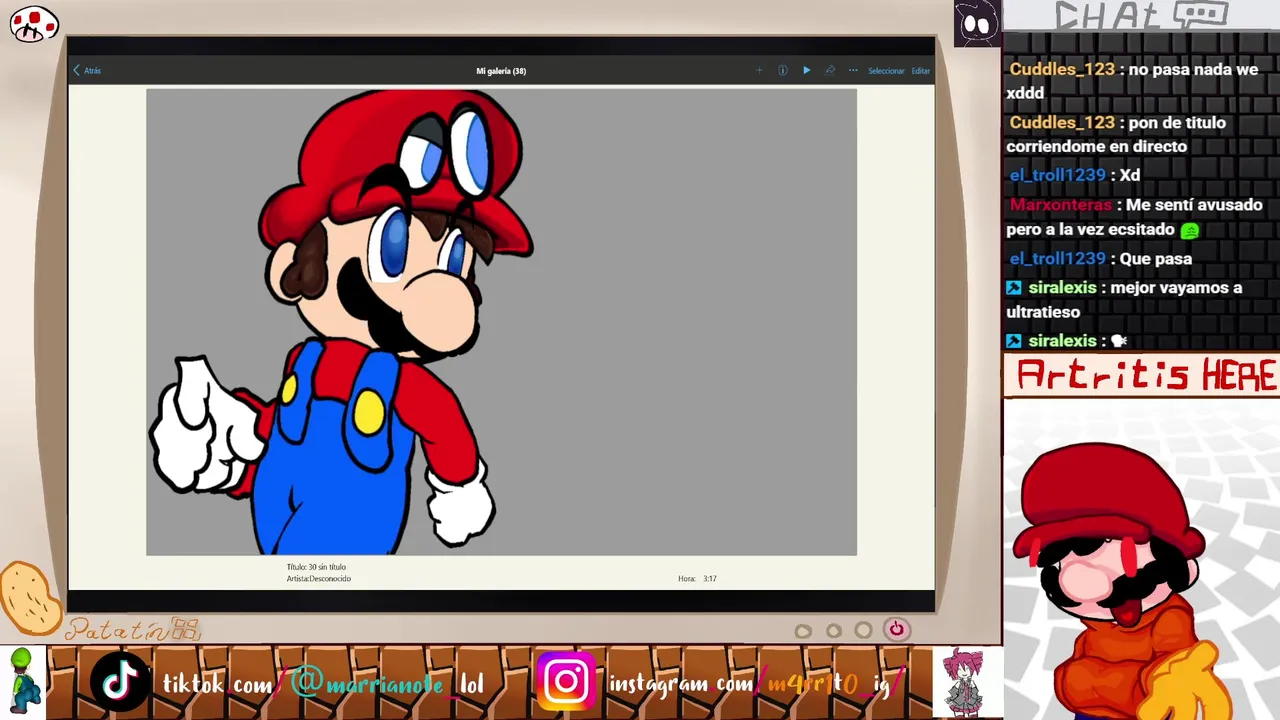Click the Mi galería (38) title
This screenshot has width=1280, height=720.
pyautogui.click(x=501, y=71)
